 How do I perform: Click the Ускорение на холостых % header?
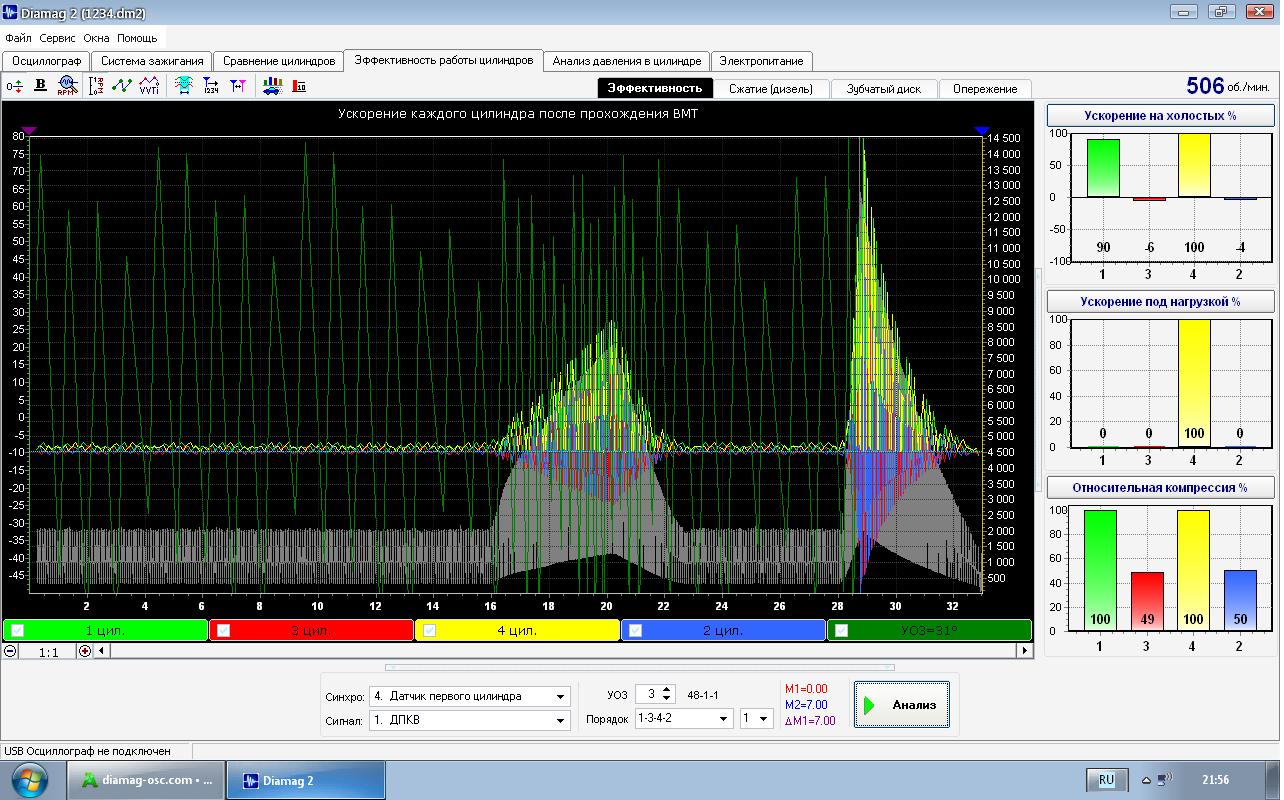pyautogui.click(x=1160, y=116)
